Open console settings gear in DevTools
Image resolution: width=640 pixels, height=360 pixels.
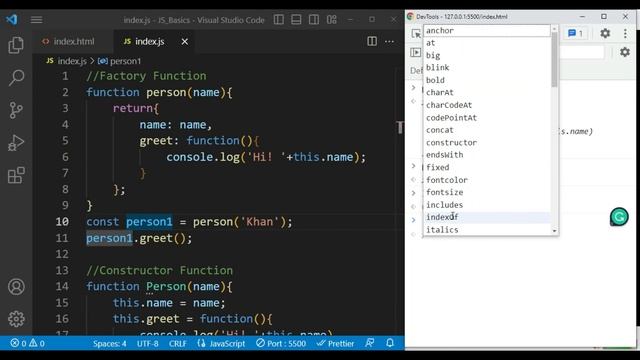[x=625, y=52]
